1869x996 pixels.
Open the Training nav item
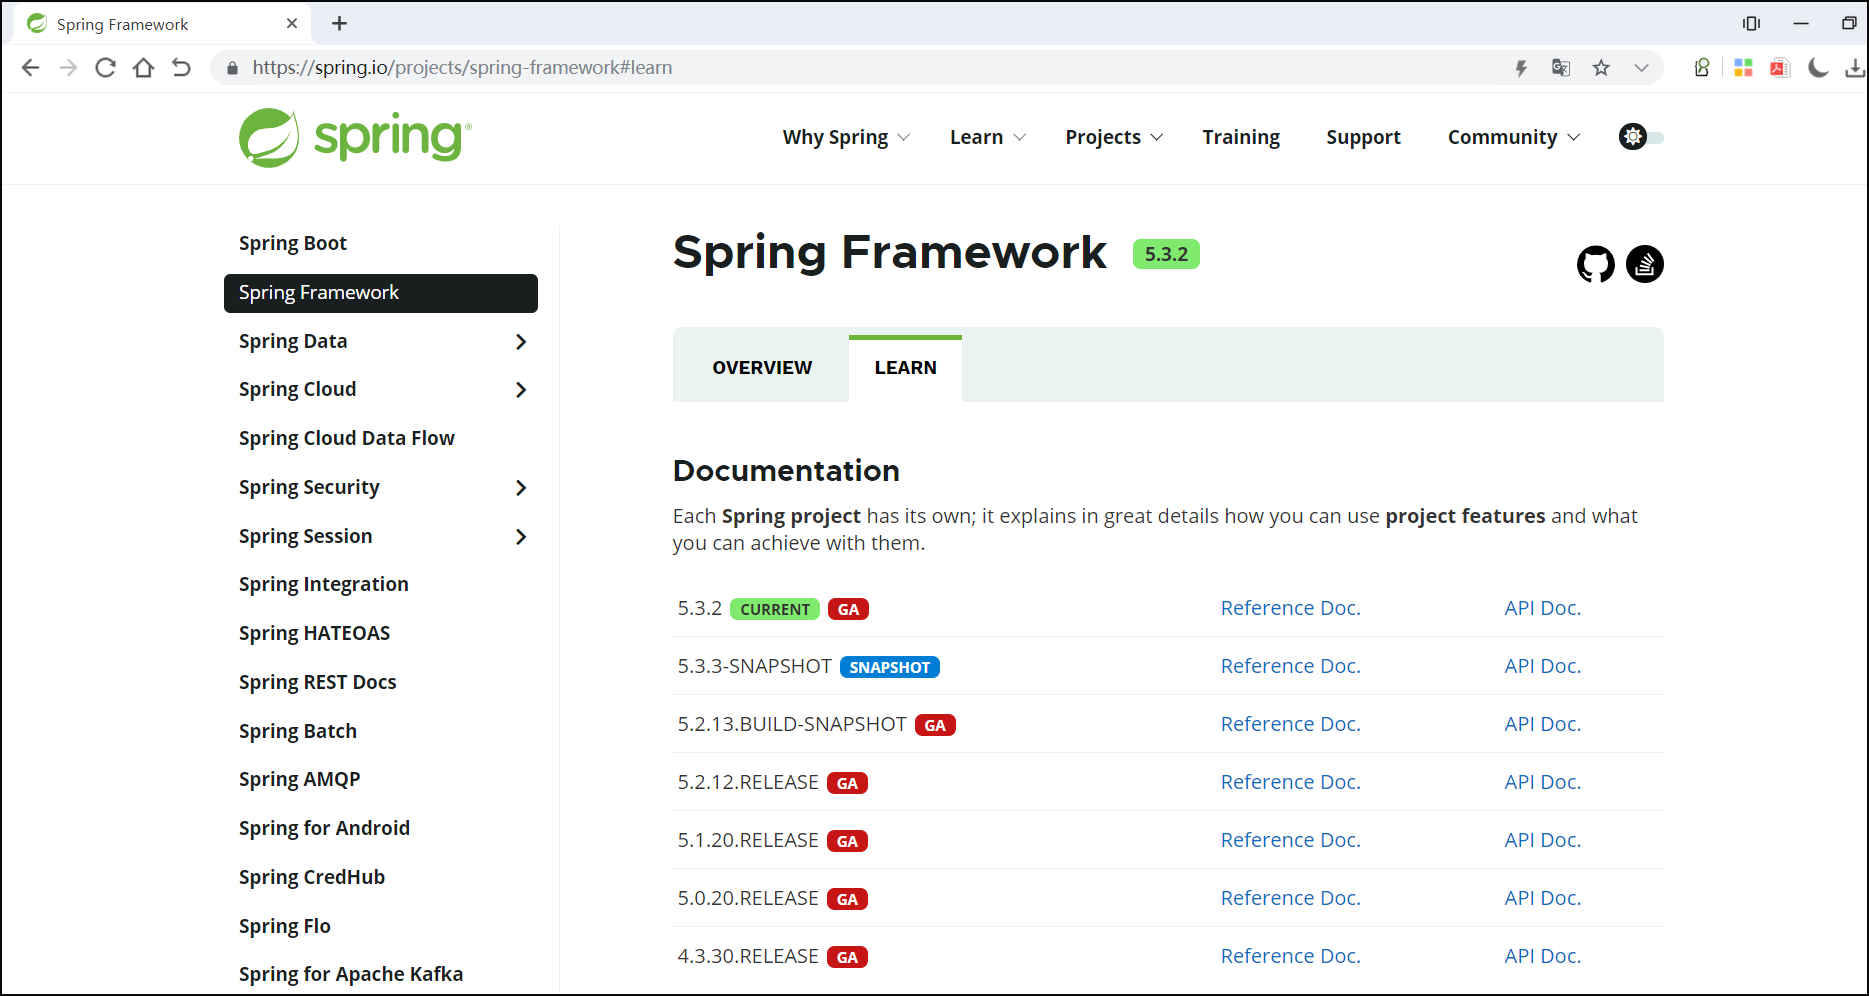tap(1241, 137)
